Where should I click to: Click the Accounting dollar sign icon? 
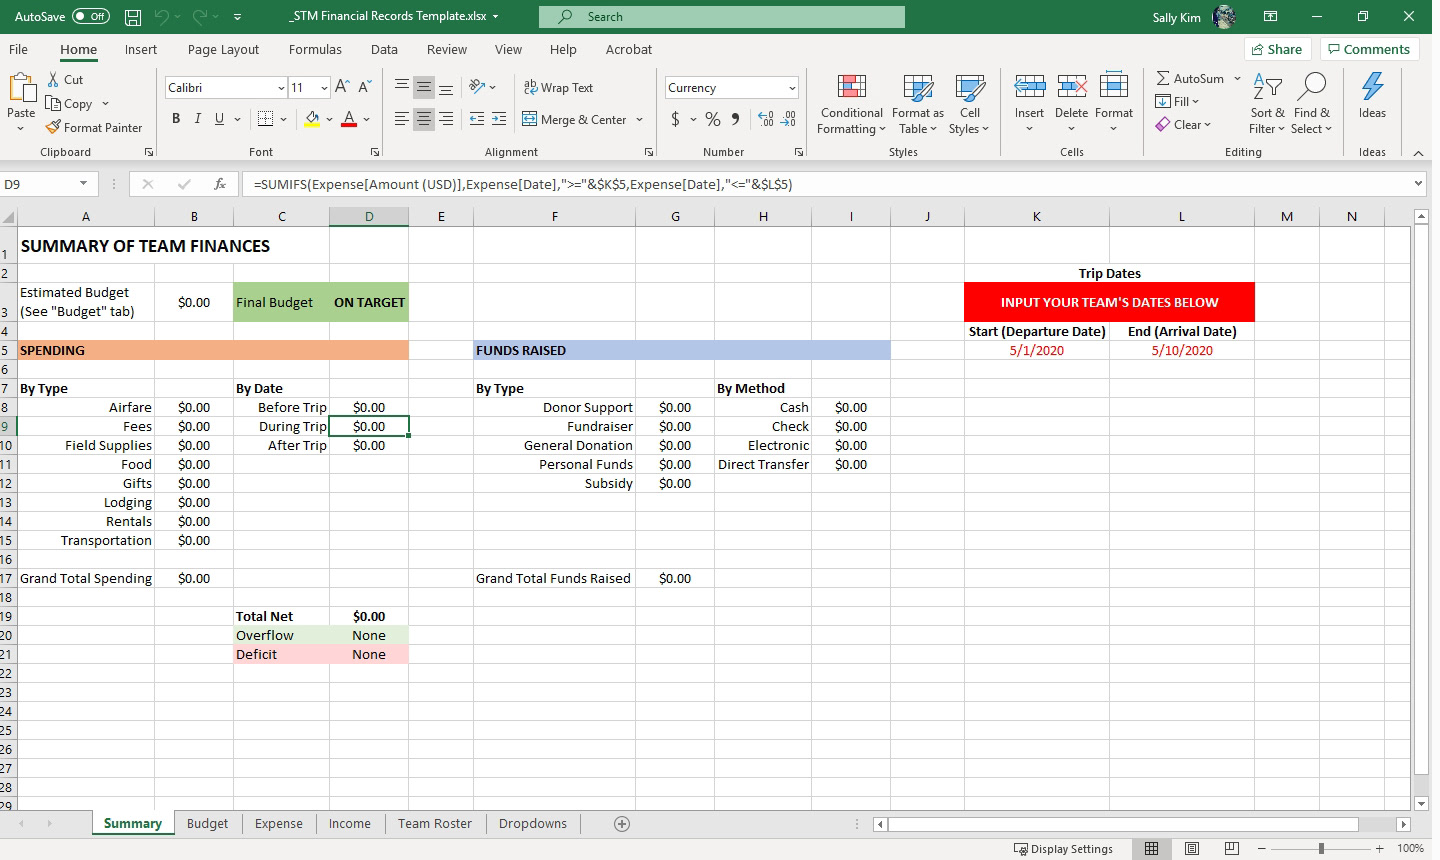tap(676, 119)
